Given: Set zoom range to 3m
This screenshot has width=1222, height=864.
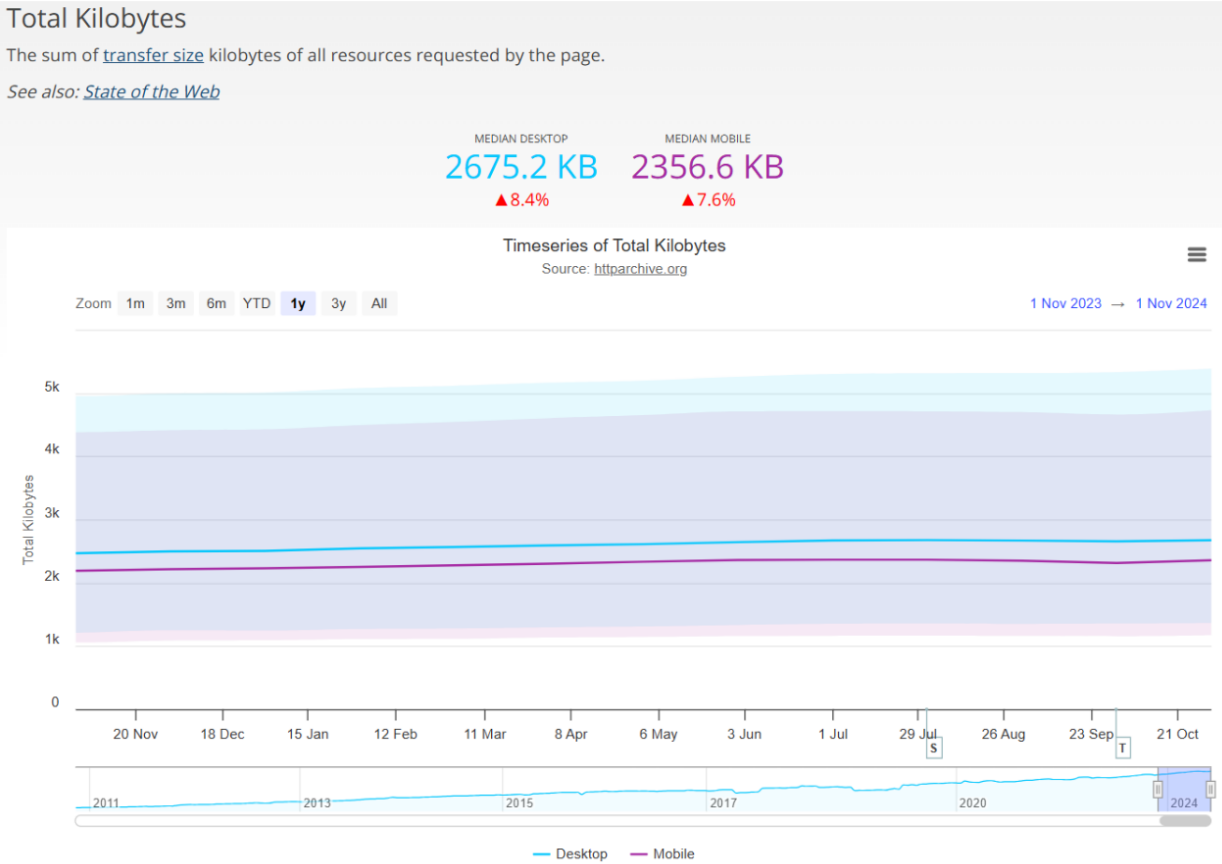Looking at the screenshot, I should point(176,303).
